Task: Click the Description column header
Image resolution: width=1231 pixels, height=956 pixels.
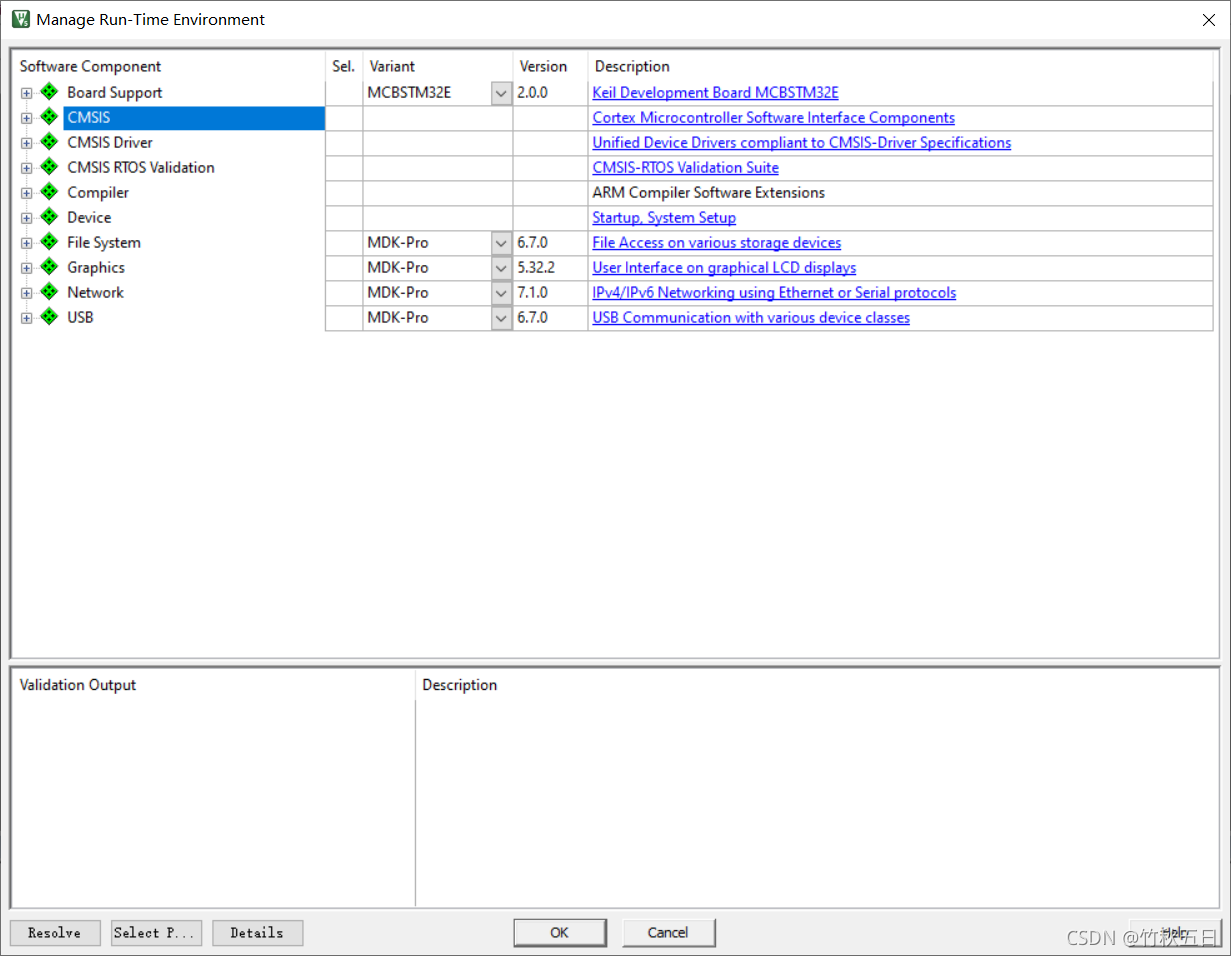Action: click(x=632, y=66)
